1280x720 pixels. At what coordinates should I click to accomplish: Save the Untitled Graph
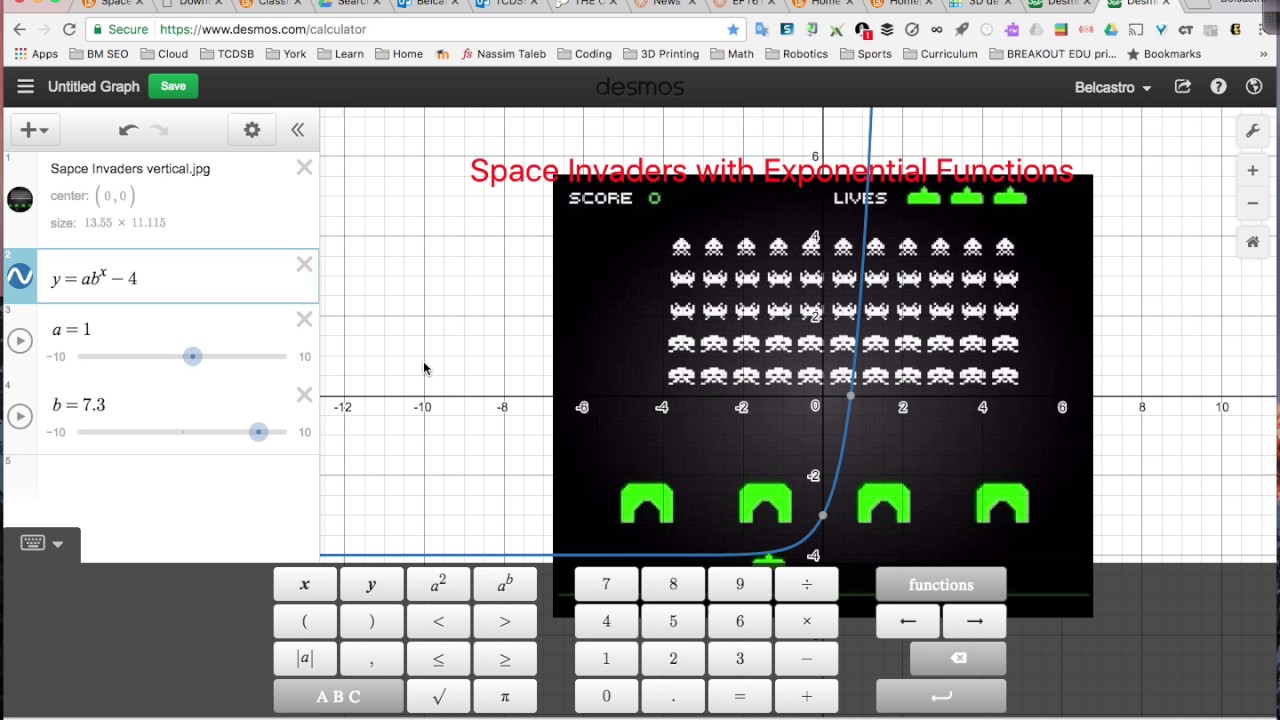click(x=173, y=86)
